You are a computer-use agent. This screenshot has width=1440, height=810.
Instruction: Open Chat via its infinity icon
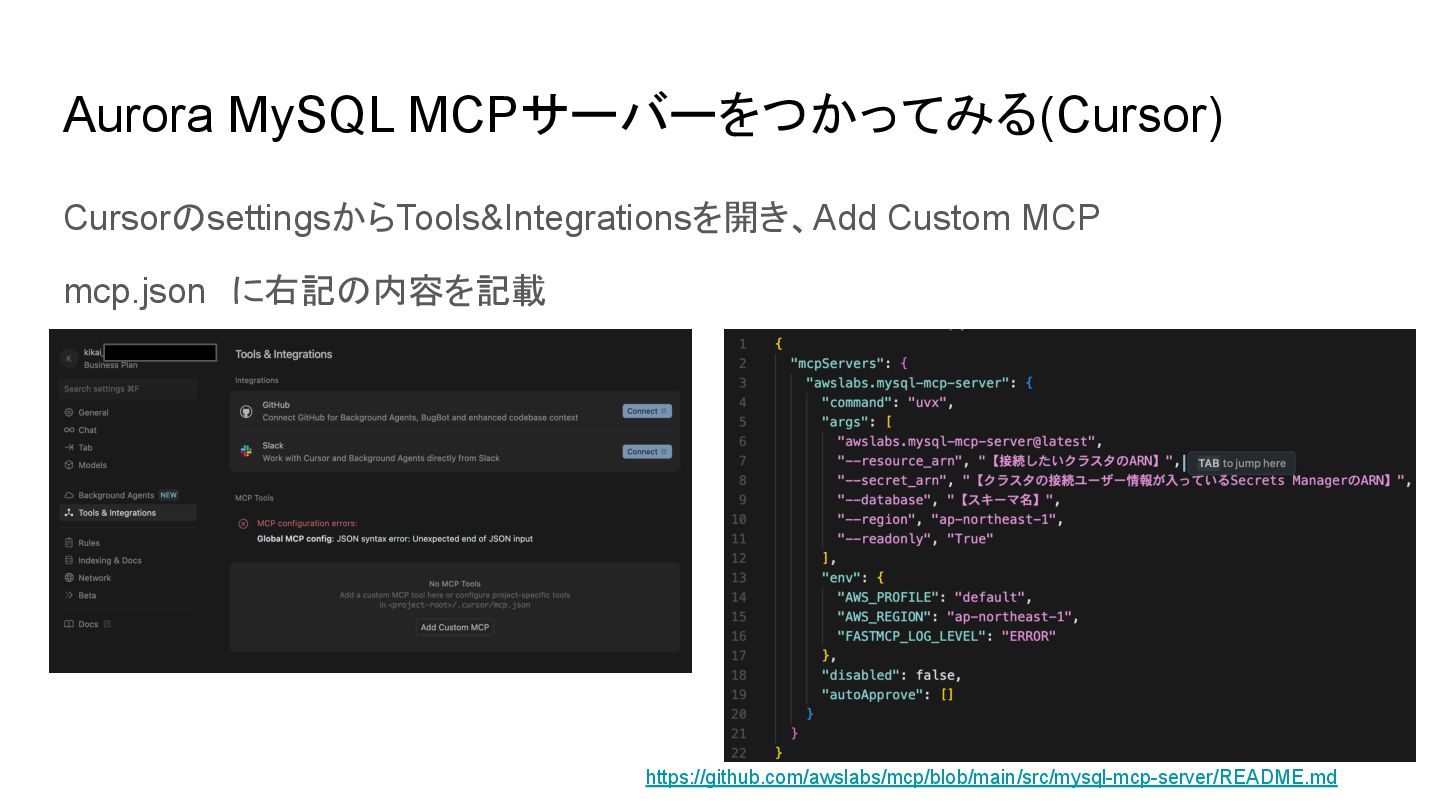point(68,430)
